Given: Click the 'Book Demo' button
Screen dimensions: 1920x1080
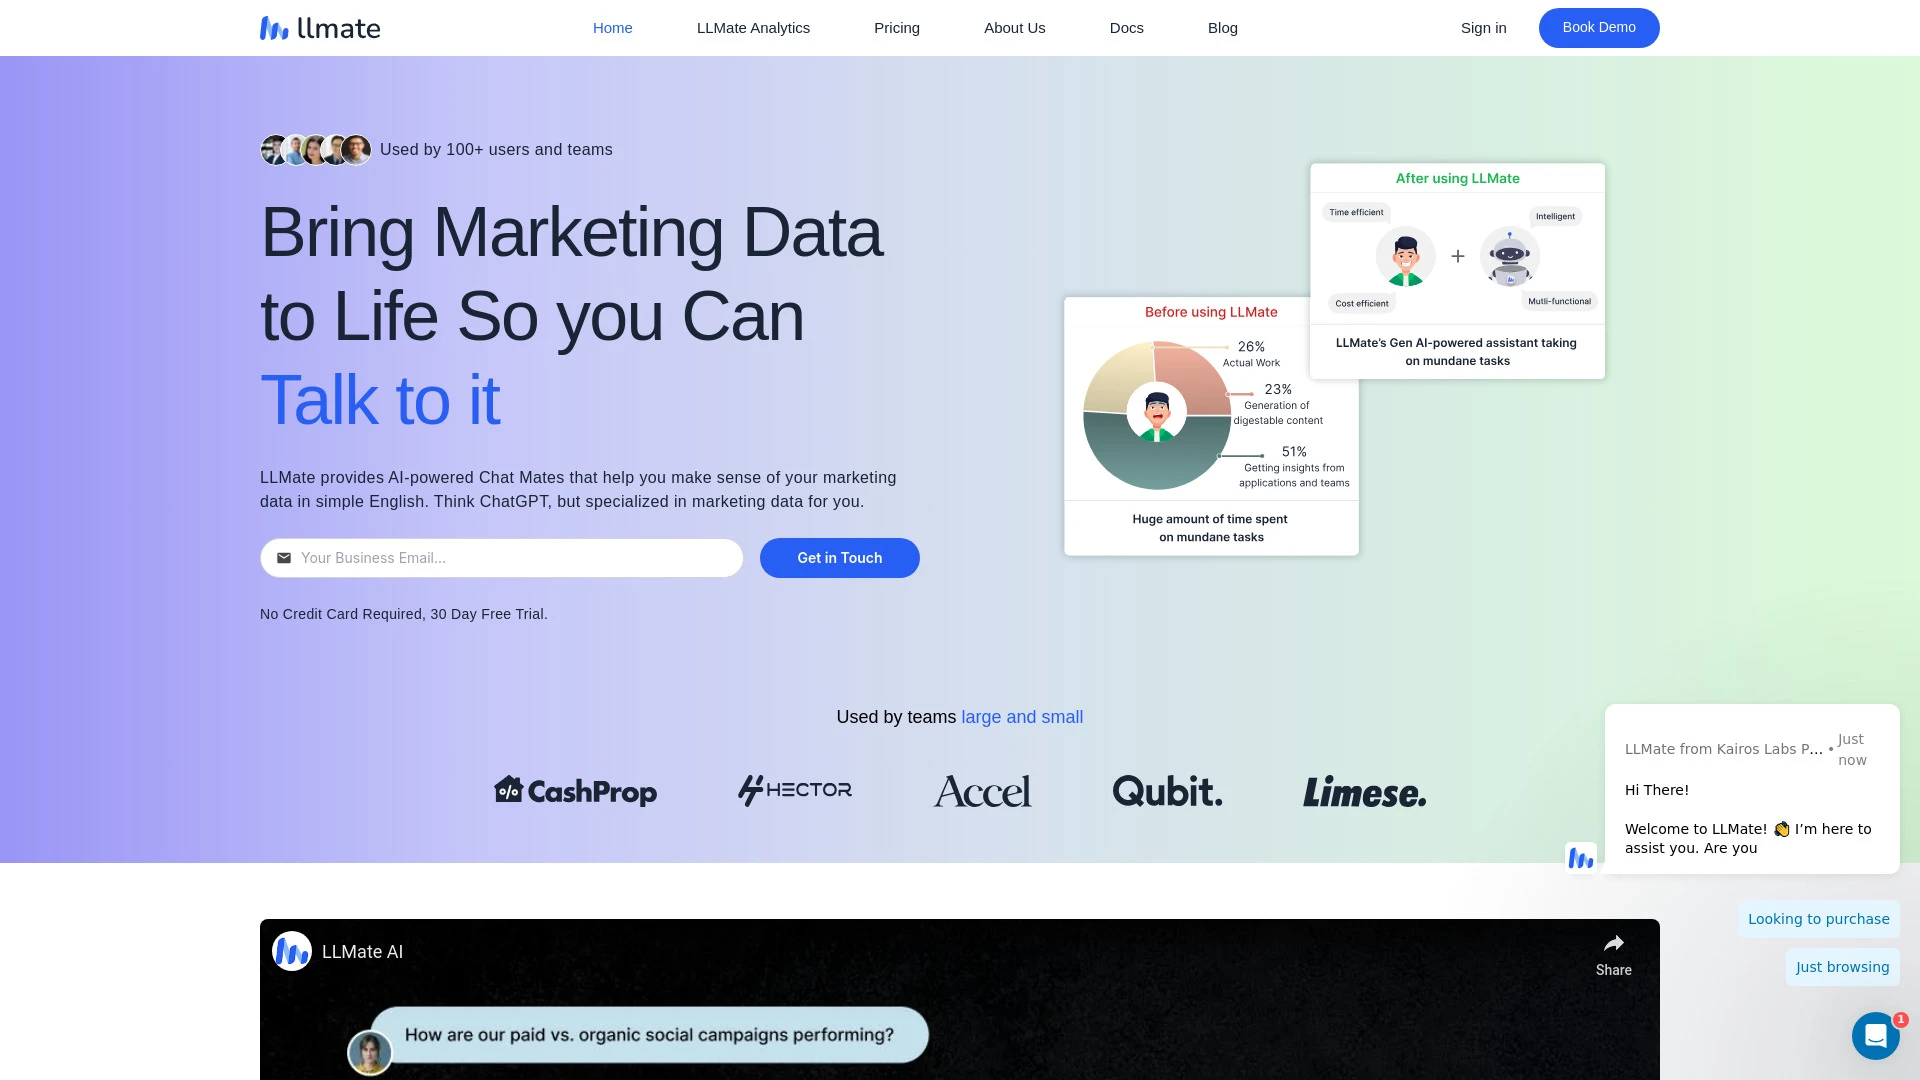Looking at the screenshot, I should pyautogui.click(x=1598, y=26).
